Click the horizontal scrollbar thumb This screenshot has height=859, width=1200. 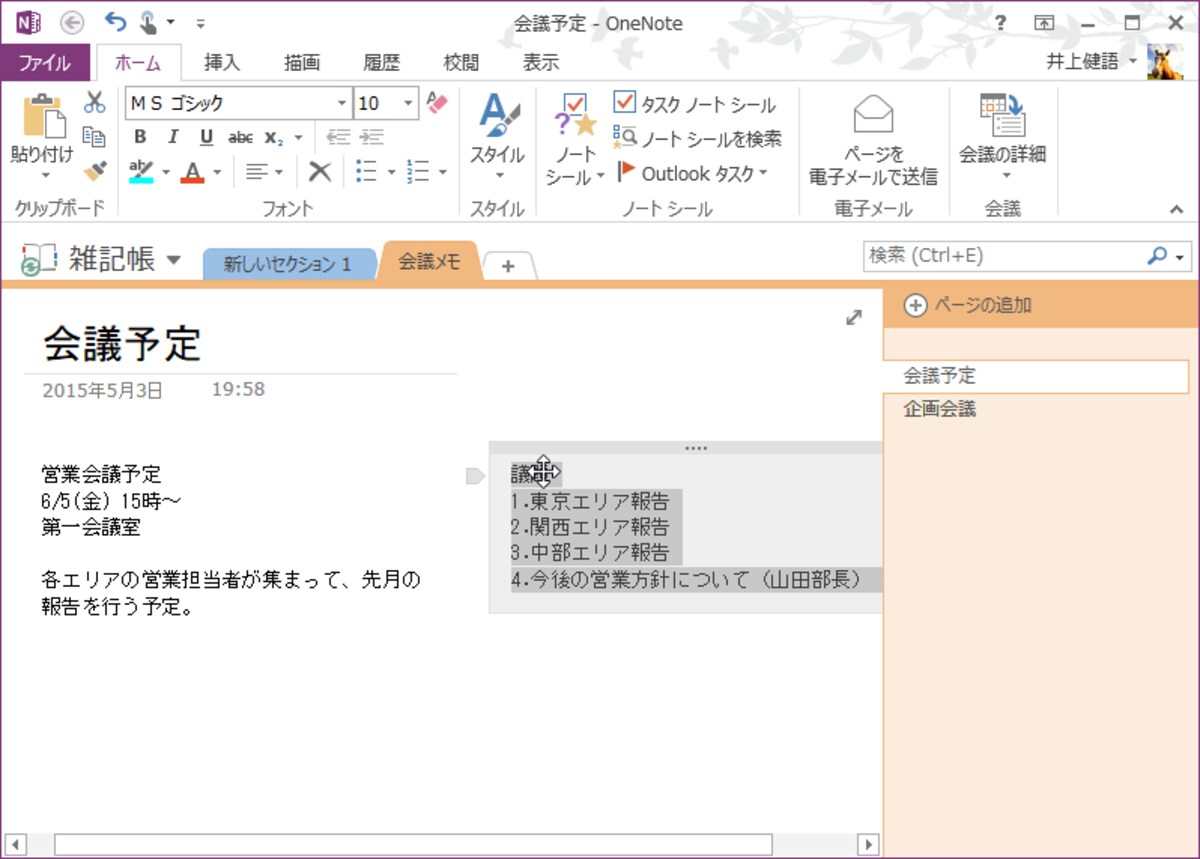(x=413, y=844)
